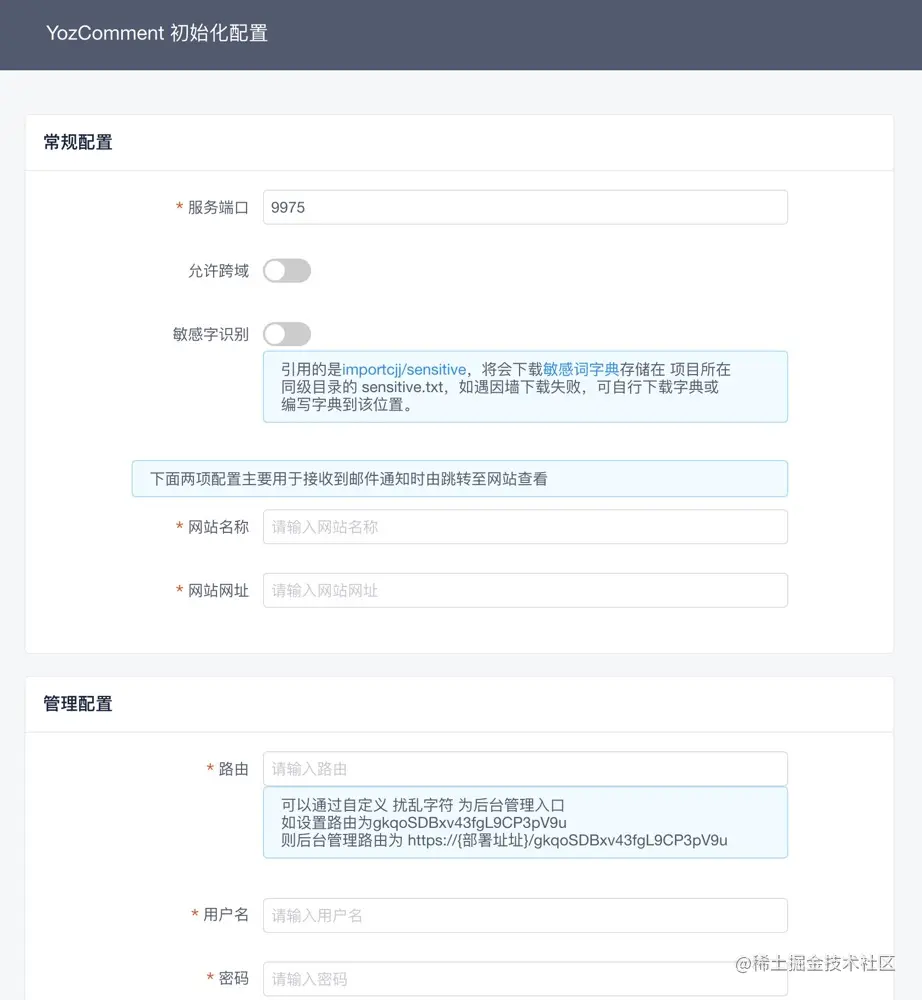
Task: Click the line 如设置路由为gkqoSDBxv43fgL9CP3pV9u
Action: (x=424, y=823)
